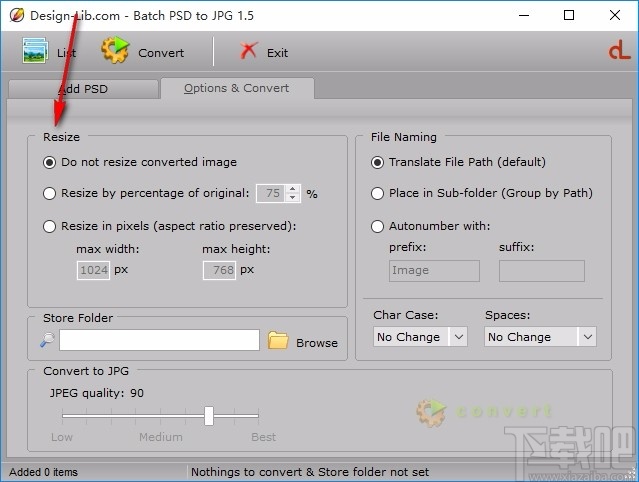Click the max height field showing 768
The width and height of the screenshot is (639, 482).
point(219,270)
